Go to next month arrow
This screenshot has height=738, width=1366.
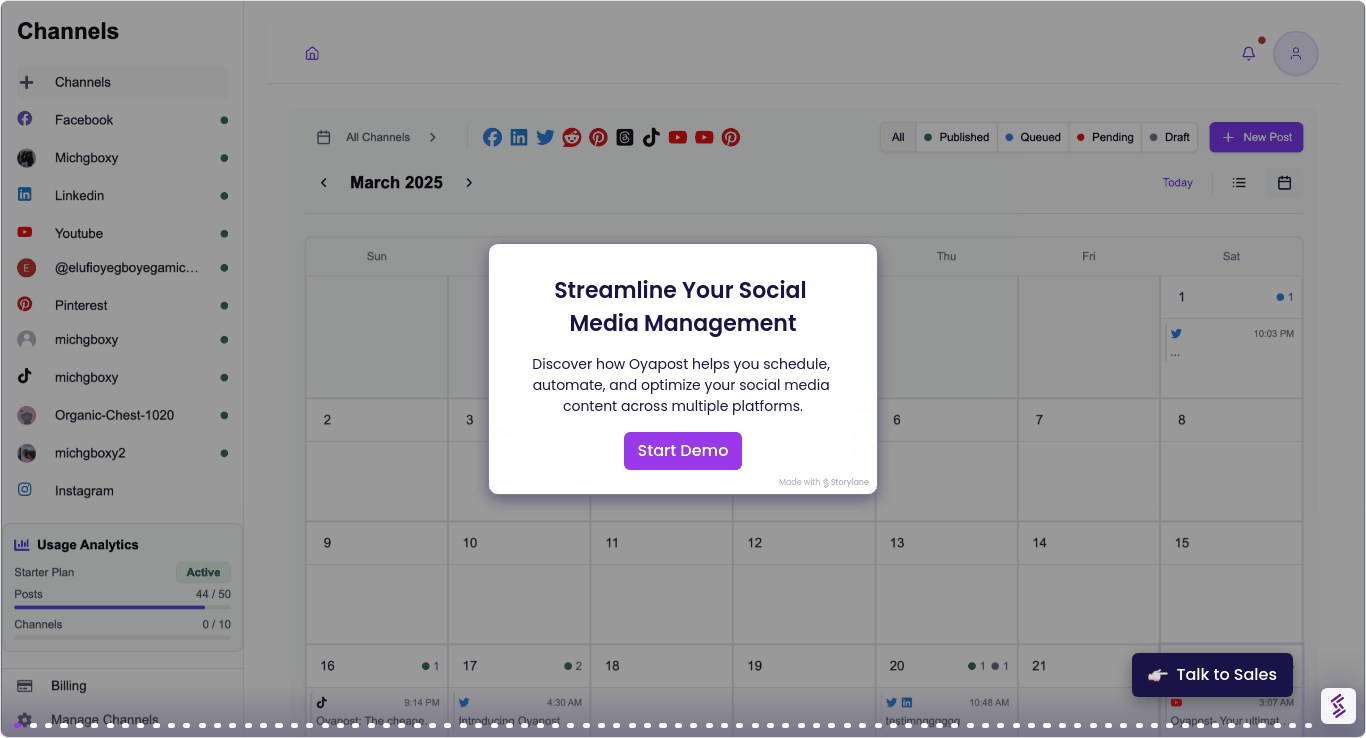[x=469, y=183]
